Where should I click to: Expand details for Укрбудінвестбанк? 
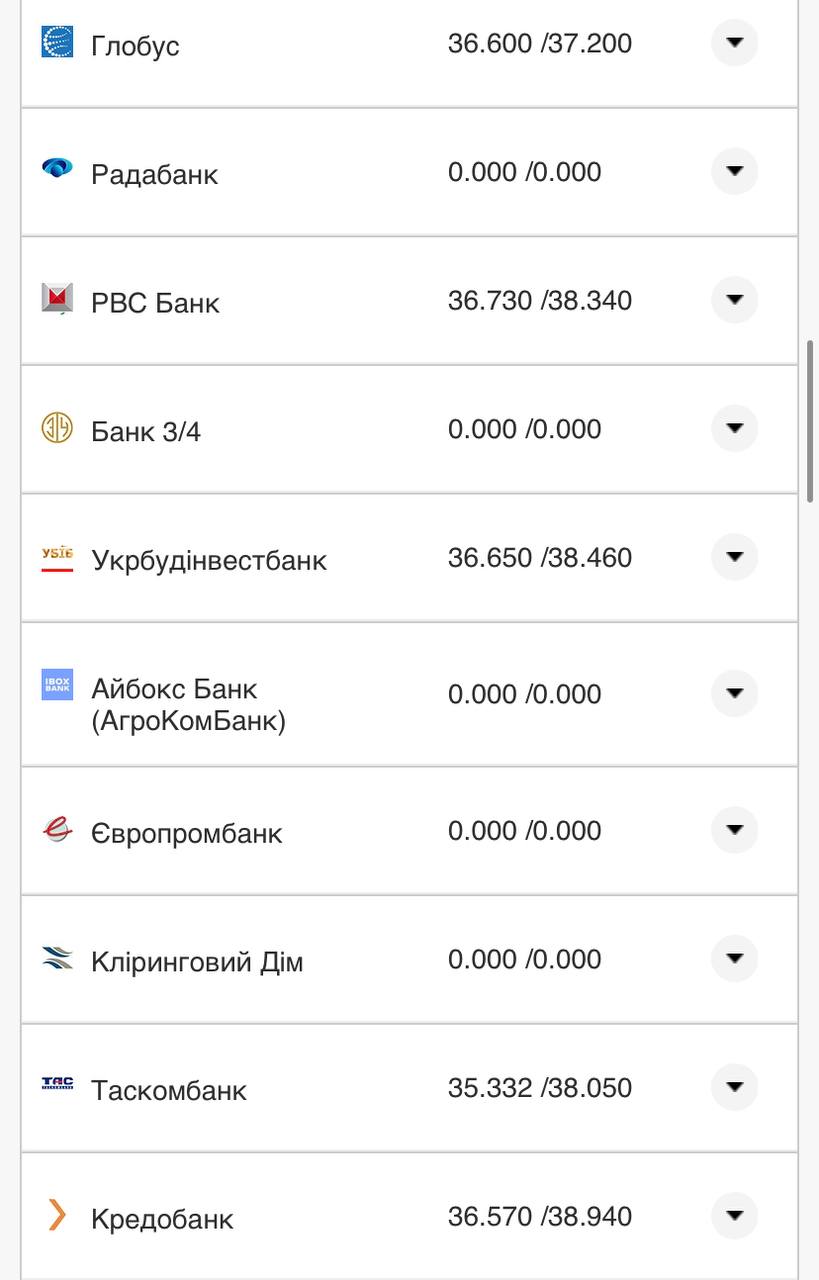point(734,558)
